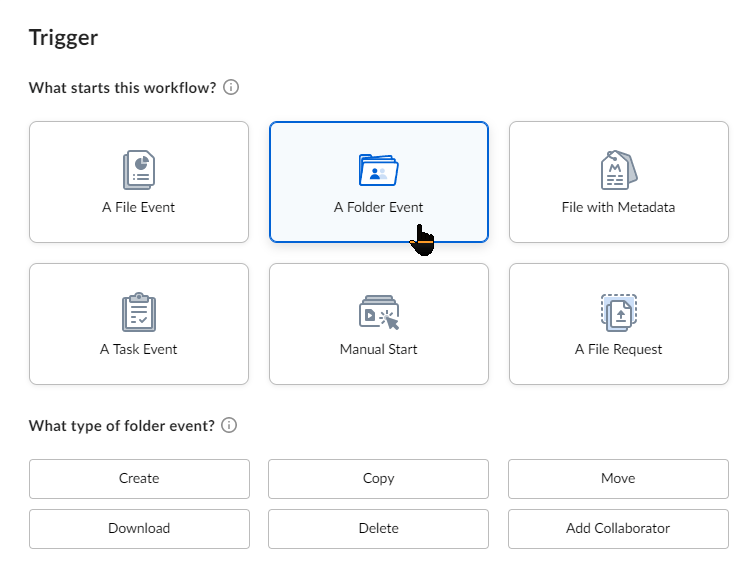Click the 'File with Metadata' label

(618, 207)
